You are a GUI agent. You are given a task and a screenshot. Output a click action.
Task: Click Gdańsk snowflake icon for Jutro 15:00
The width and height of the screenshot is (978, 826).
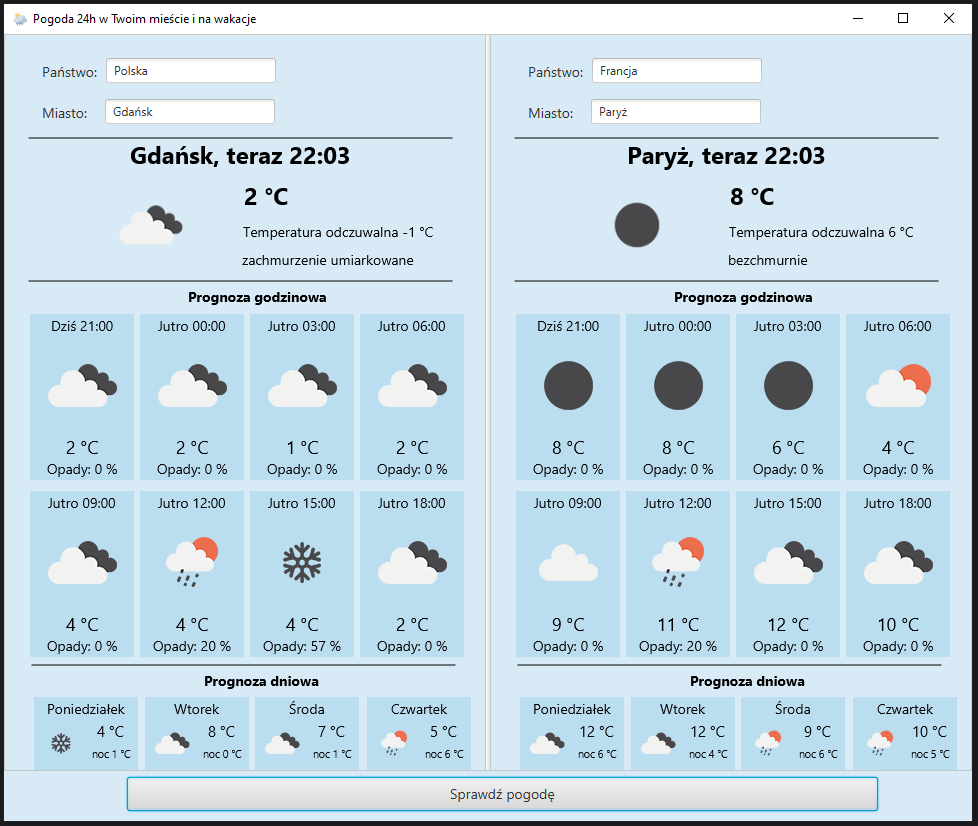(302, 563)
